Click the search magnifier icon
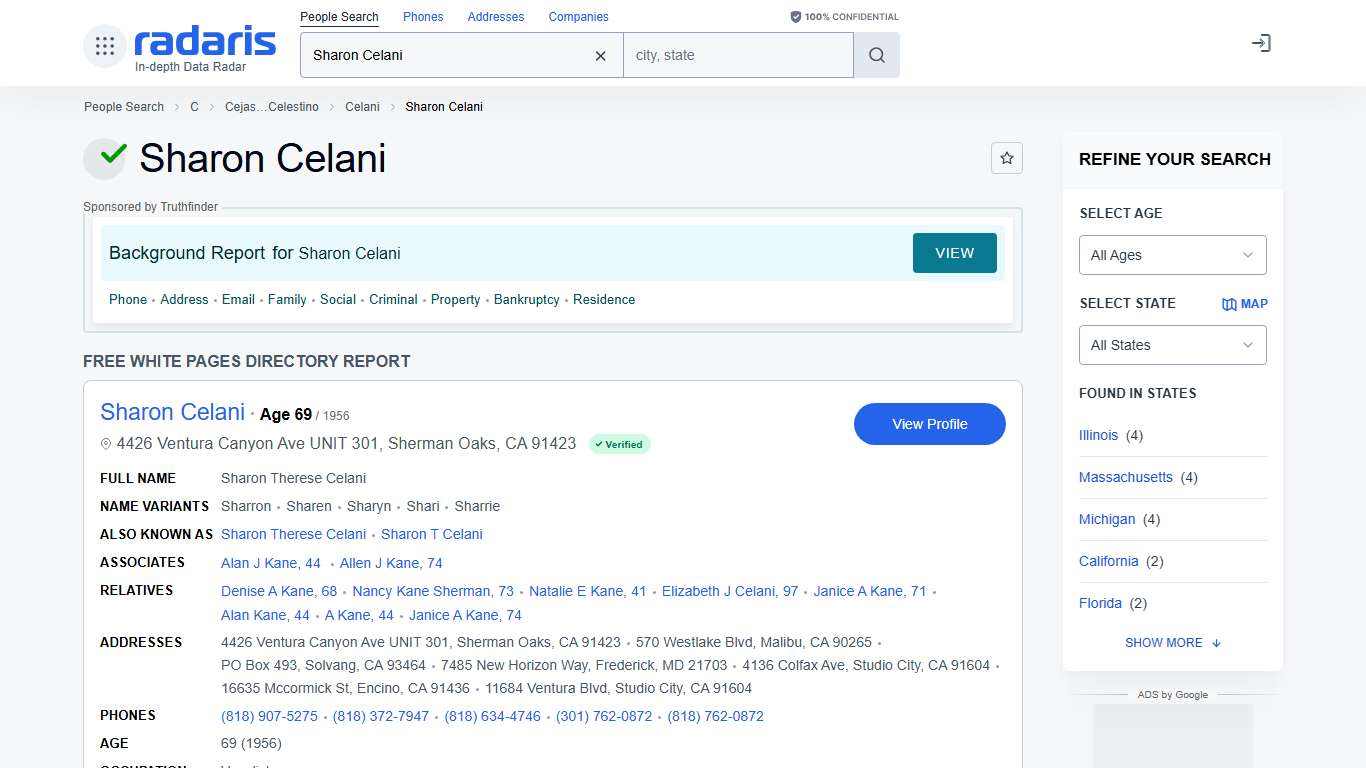 pos(876,55)
